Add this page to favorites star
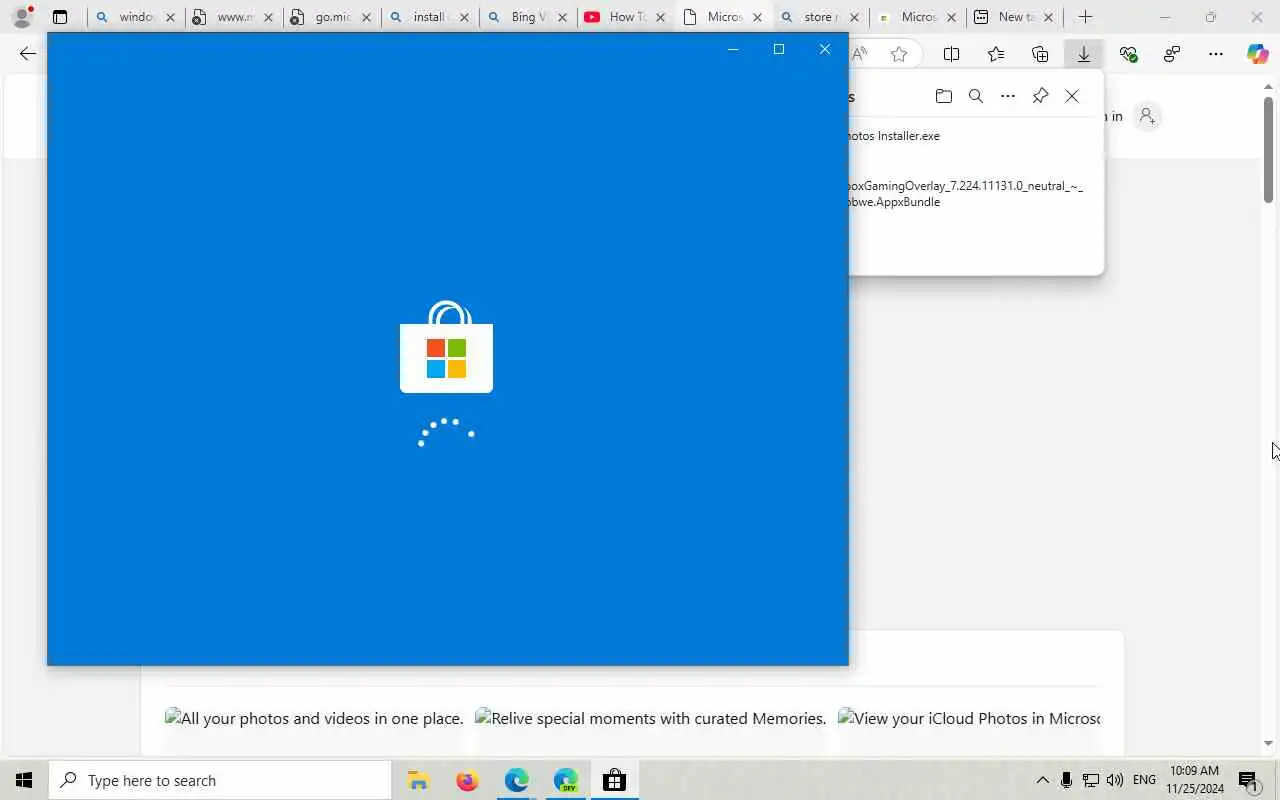Image resolution: width=1280 pixels, height=800 pixels. (899, 54)
